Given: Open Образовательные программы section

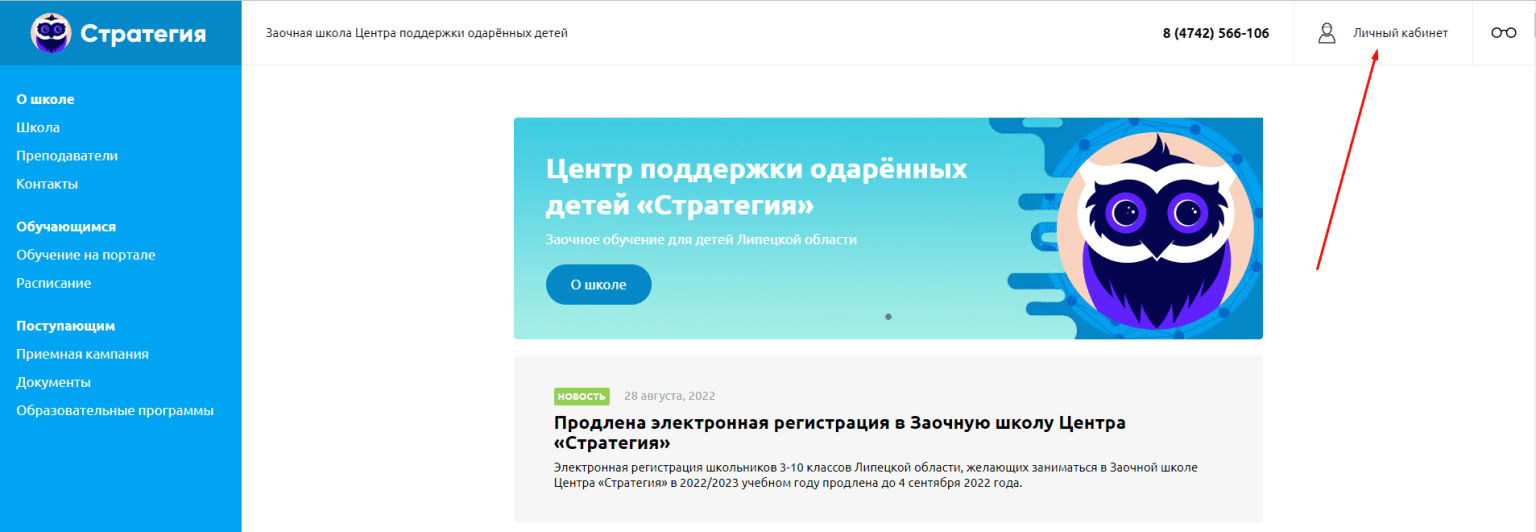Looking at the screenshot, I should point(115,410).
